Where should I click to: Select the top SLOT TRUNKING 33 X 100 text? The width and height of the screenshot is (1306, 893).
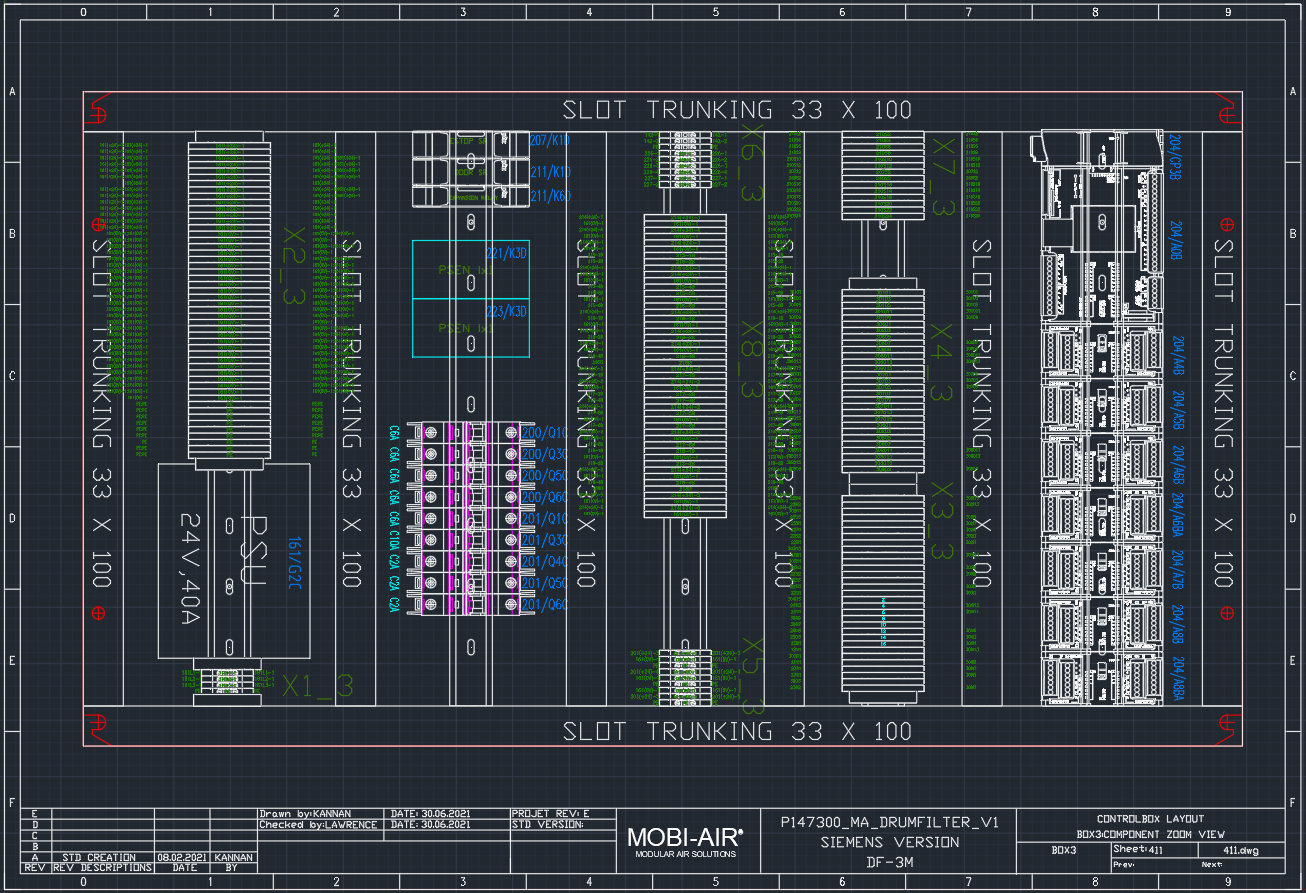click(x=737, y=110)
